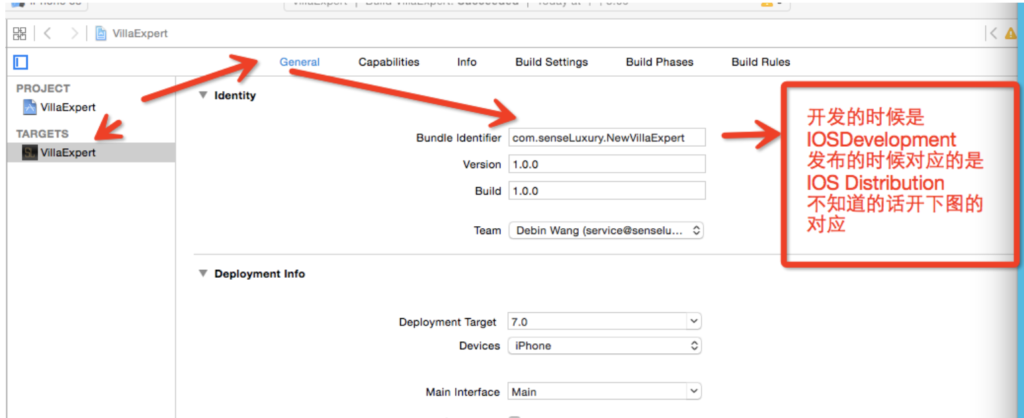Click the Version field

[x=607, y=164]
